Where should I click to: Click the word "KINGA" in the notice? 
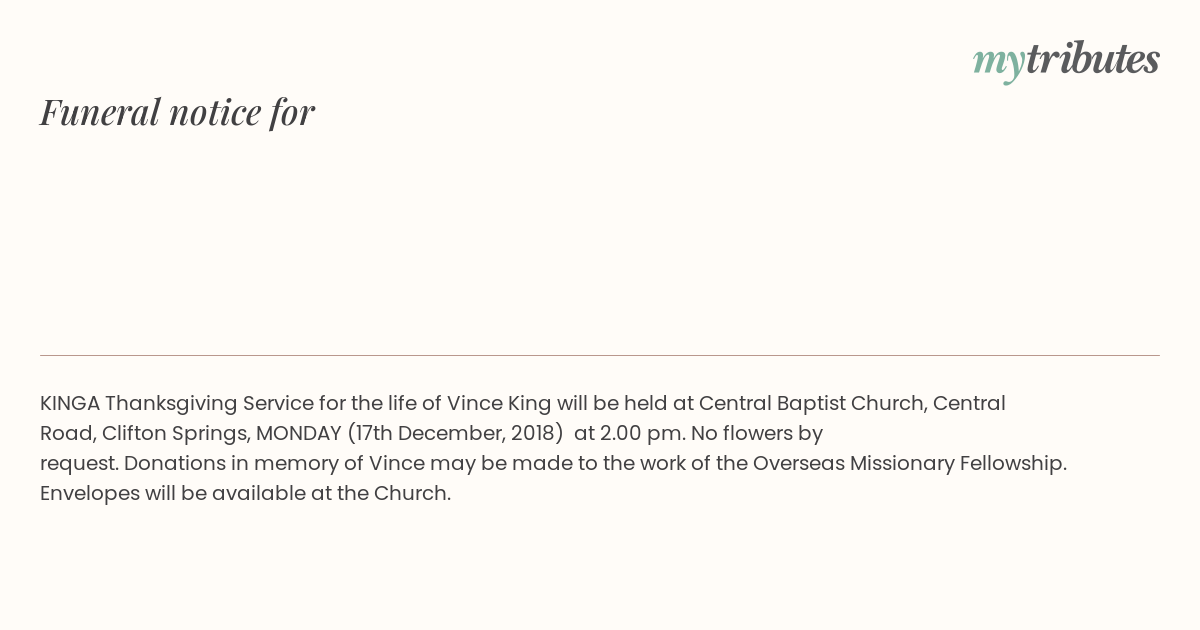70,403
